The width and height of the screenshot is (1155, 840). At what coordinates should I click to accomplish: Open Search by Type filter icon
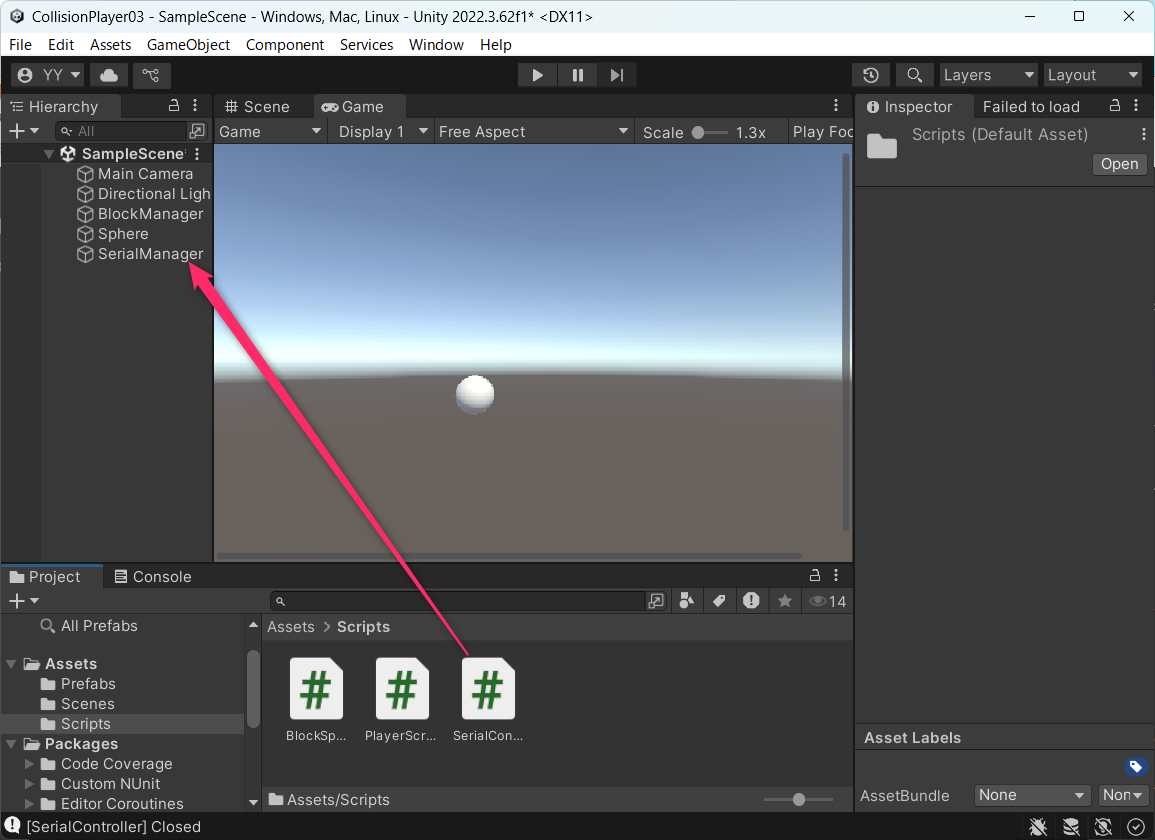[x=687, y=601]
